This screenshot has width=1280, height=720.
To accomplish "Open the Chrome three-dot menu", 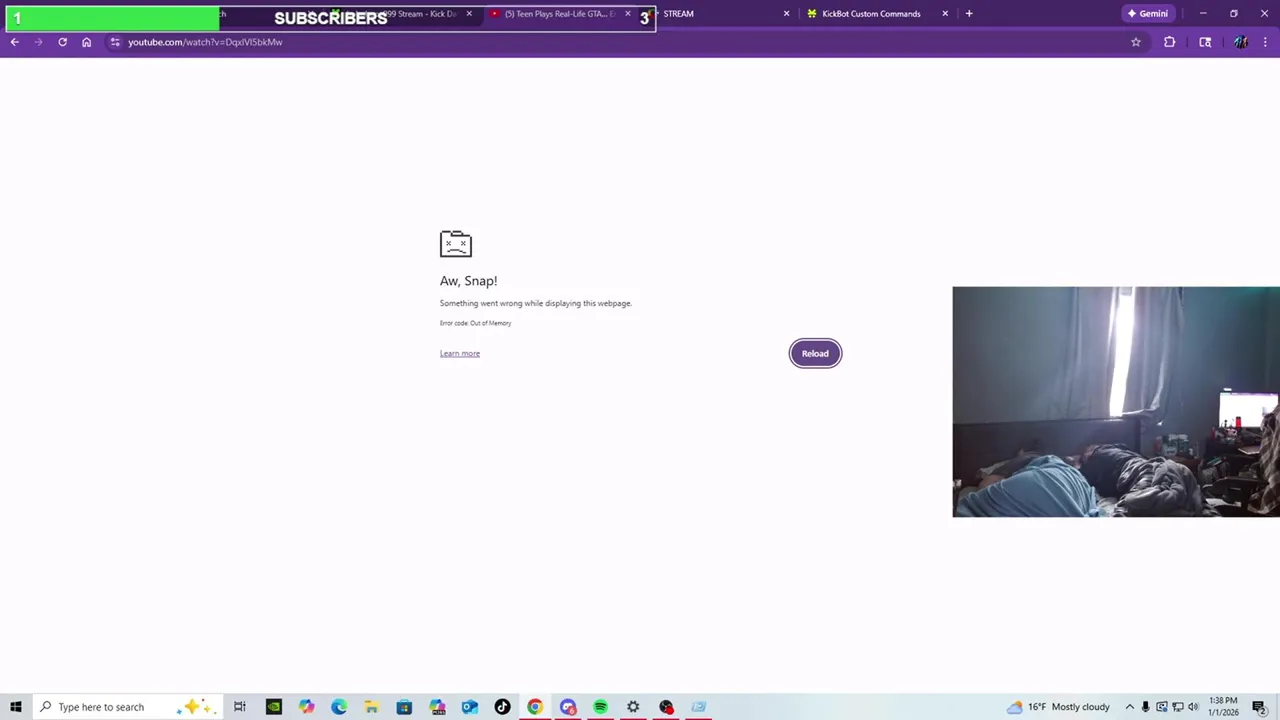I will [x=1265, y=42].
